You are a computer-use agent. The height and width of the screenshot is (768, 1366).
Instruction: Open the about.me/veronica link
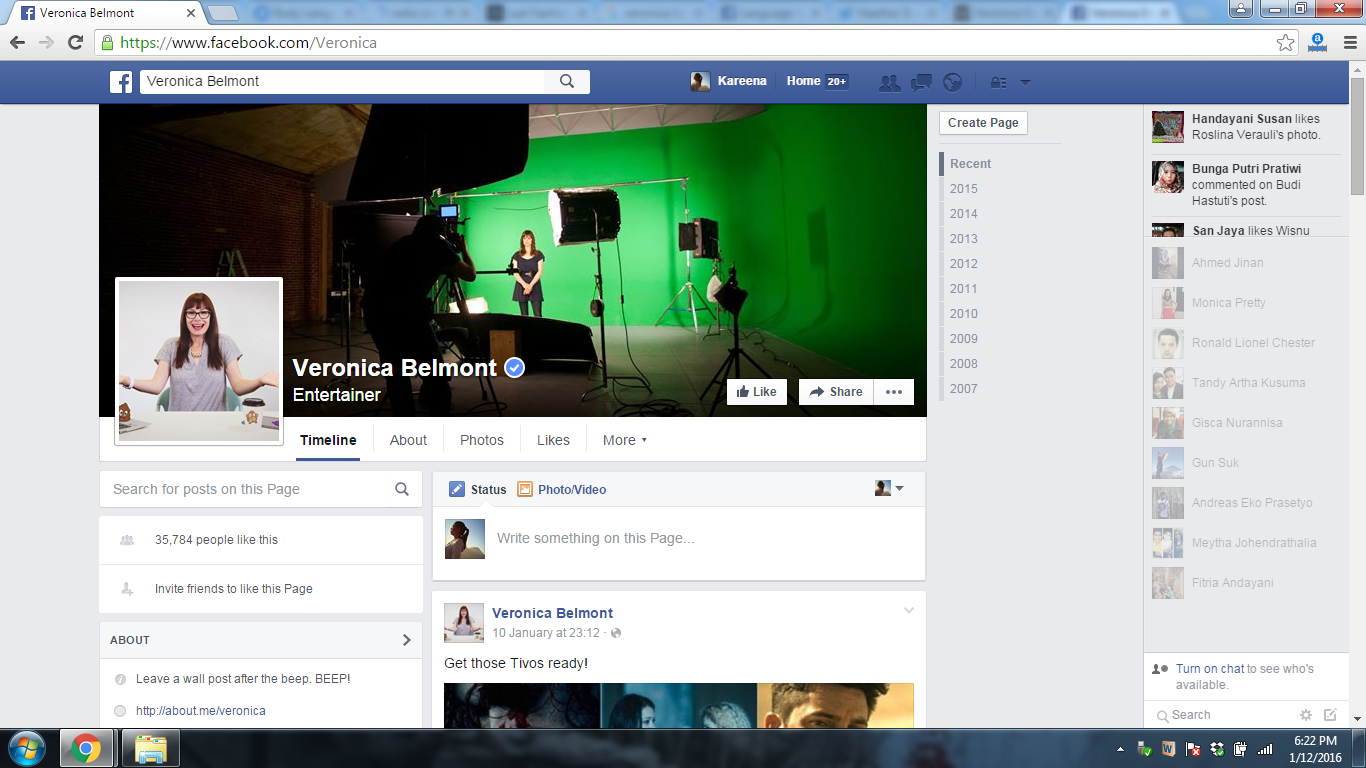201,711
